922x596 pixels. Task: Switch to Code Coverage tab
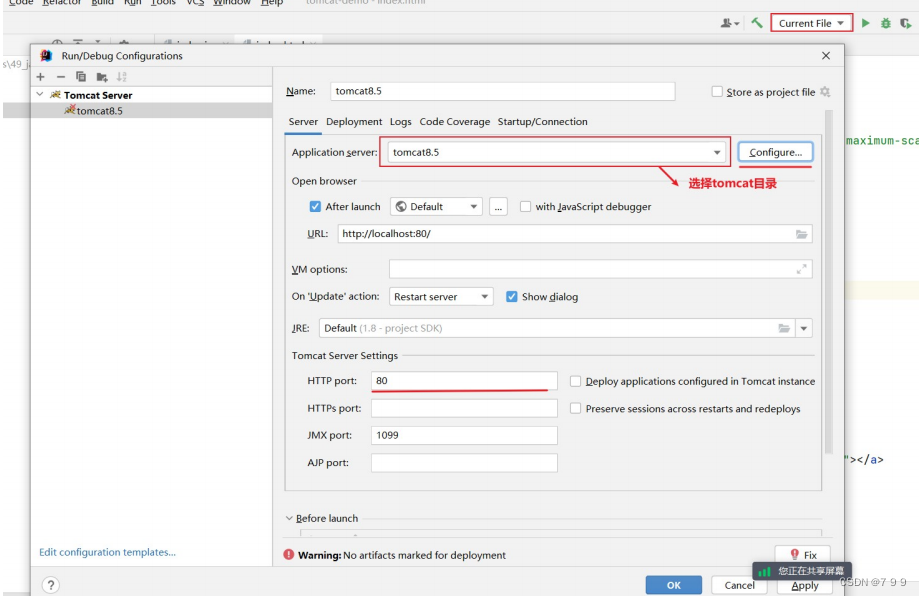point(455,122)
